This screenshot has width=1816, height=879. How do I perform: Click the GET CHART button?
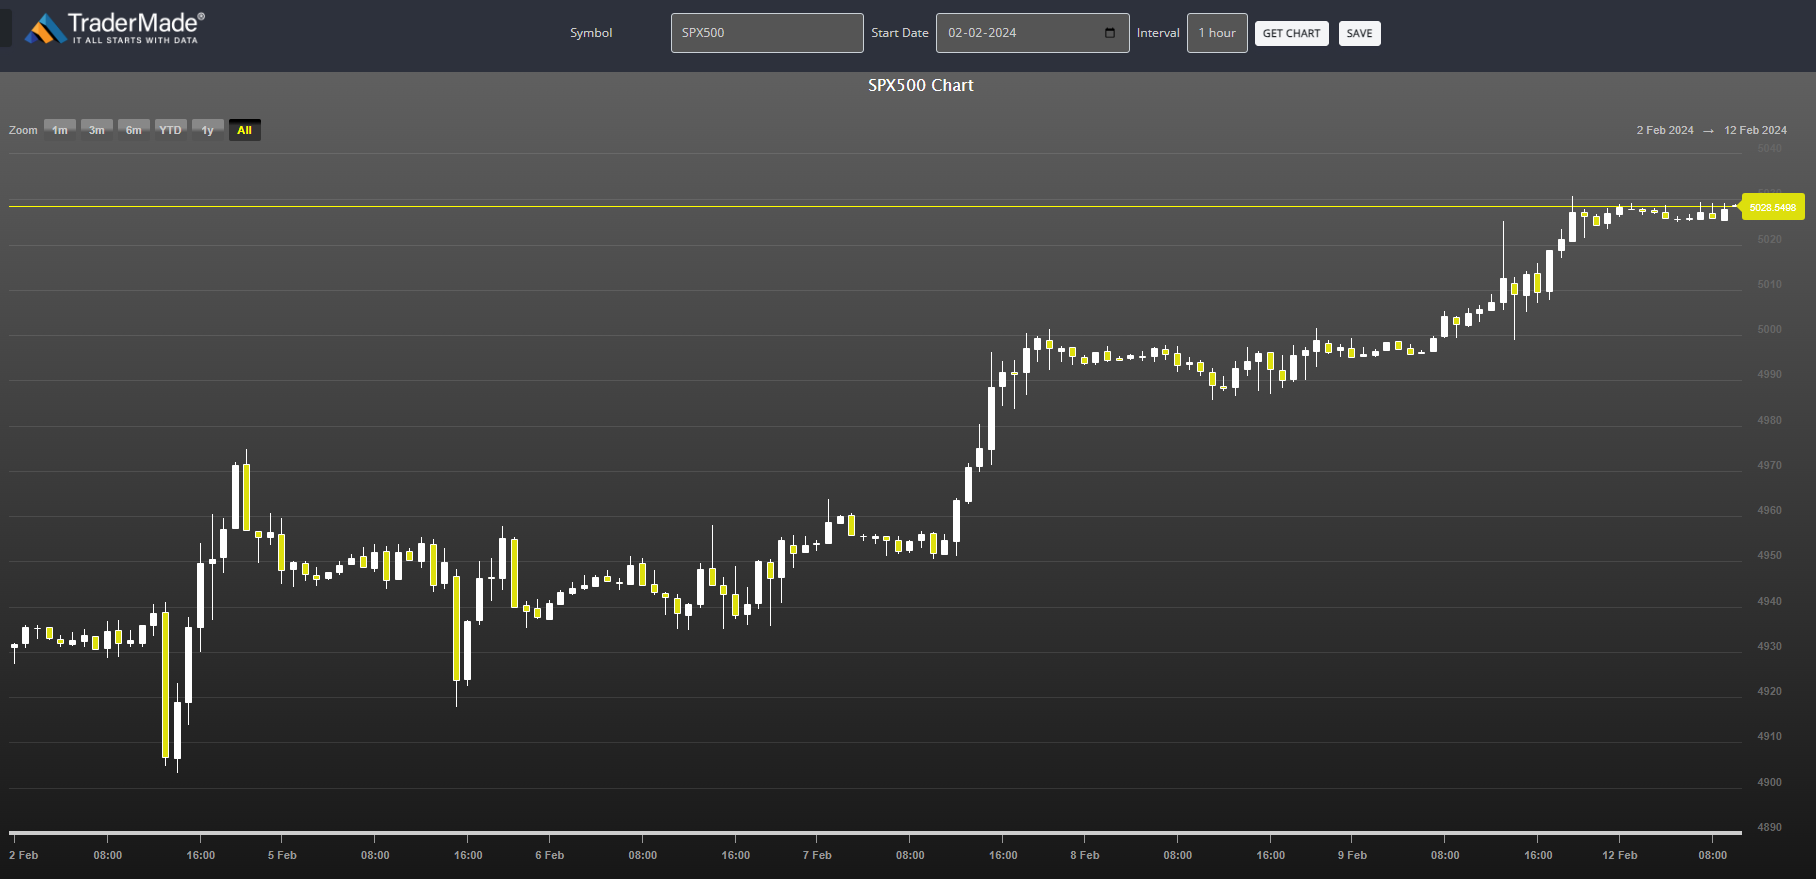tap(1291, 33)
